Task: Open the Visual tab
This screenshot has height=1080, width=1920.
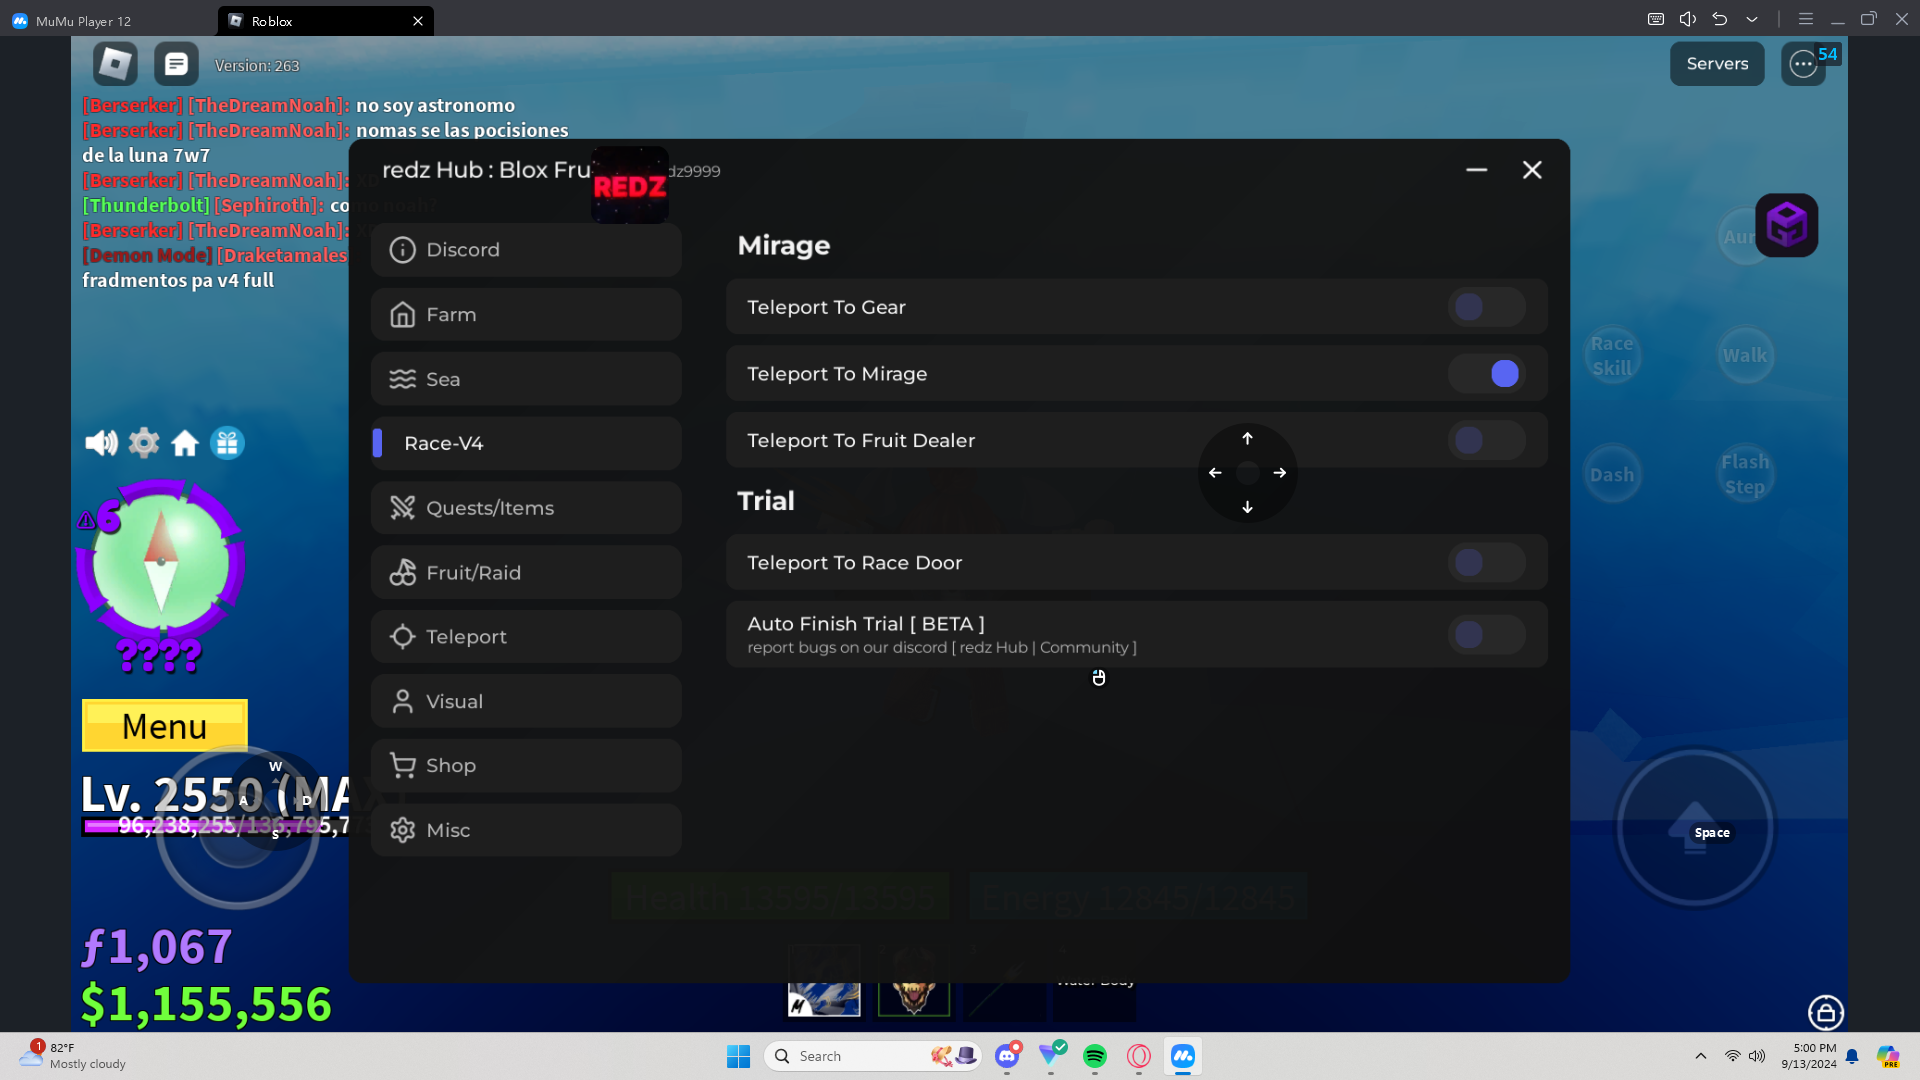Action: (526, 702)
